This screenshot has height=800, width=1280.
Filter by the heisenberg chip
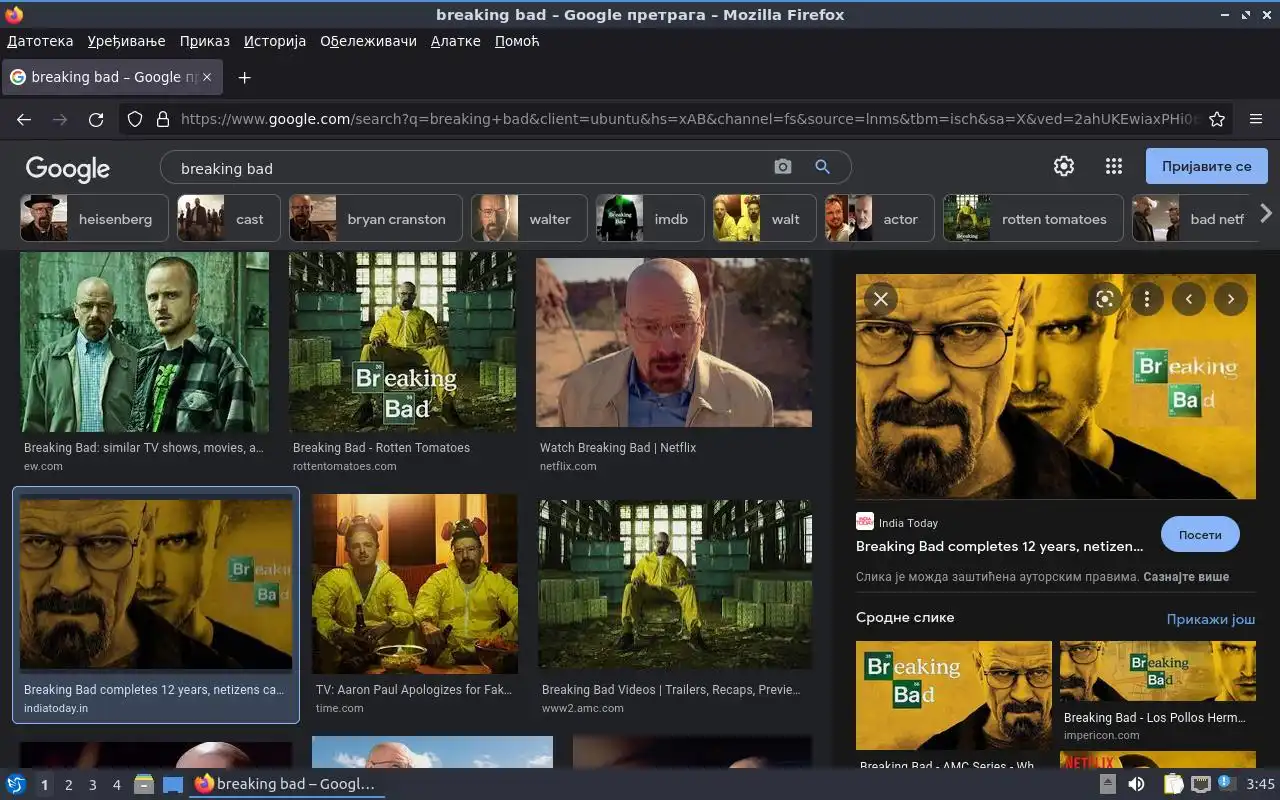tap(94, 218)
